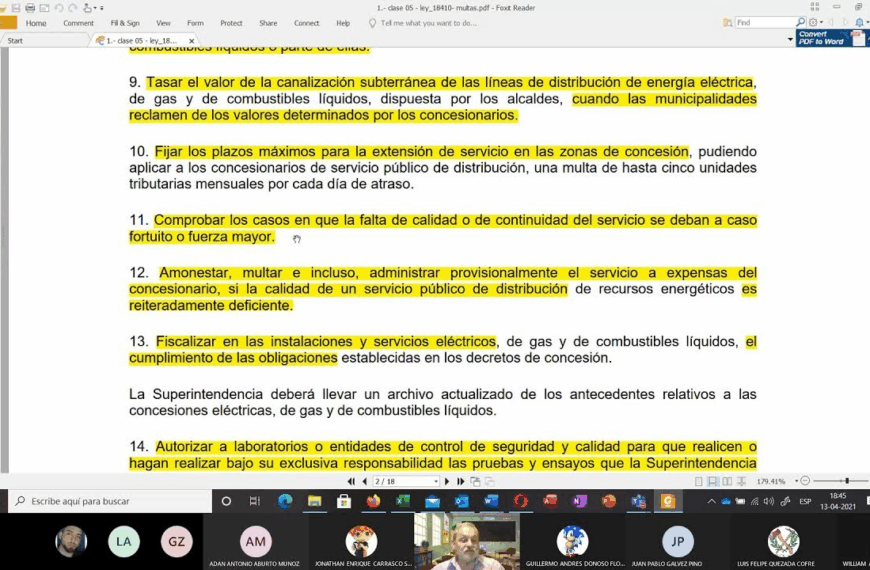Click the volume speaker tray icon
Viewport: 870px width, 570px height.
(x=768, y=501)
